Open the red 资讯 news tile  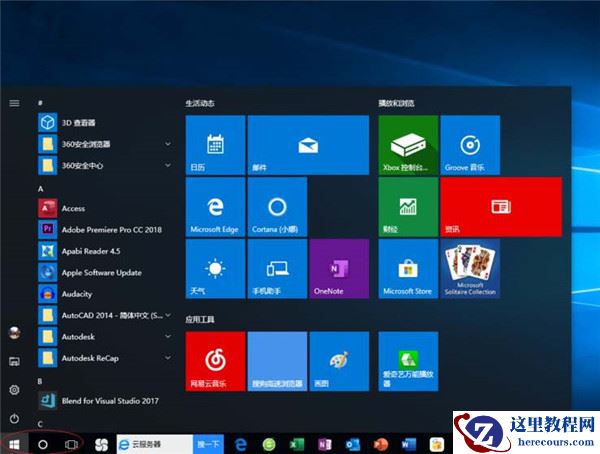tap(501, 207)
